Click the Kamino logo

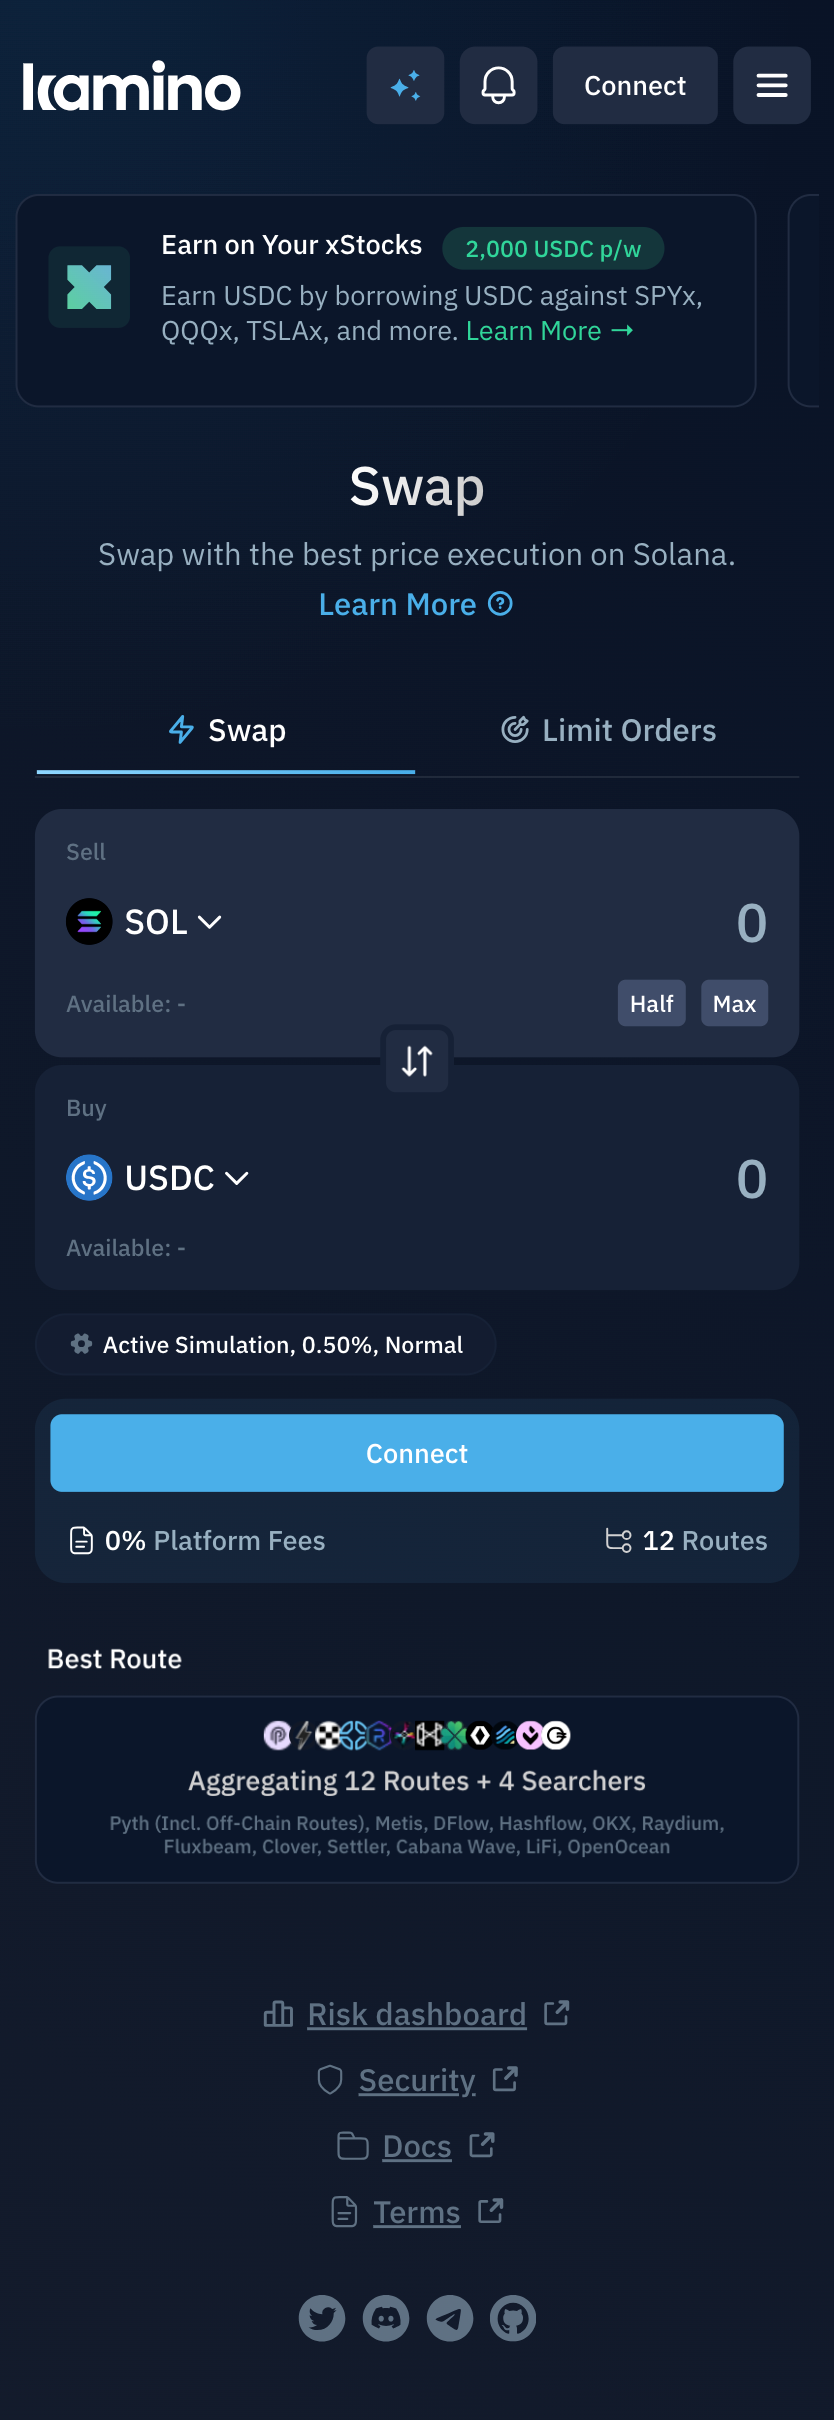point(132,87)
